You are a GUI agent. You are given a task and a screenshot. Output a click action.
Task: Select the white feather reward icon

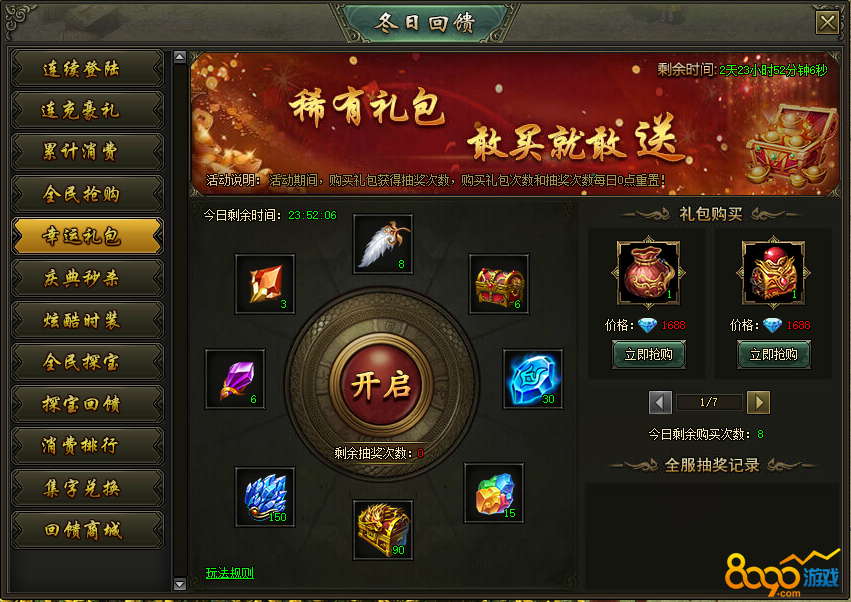(383, 244)
